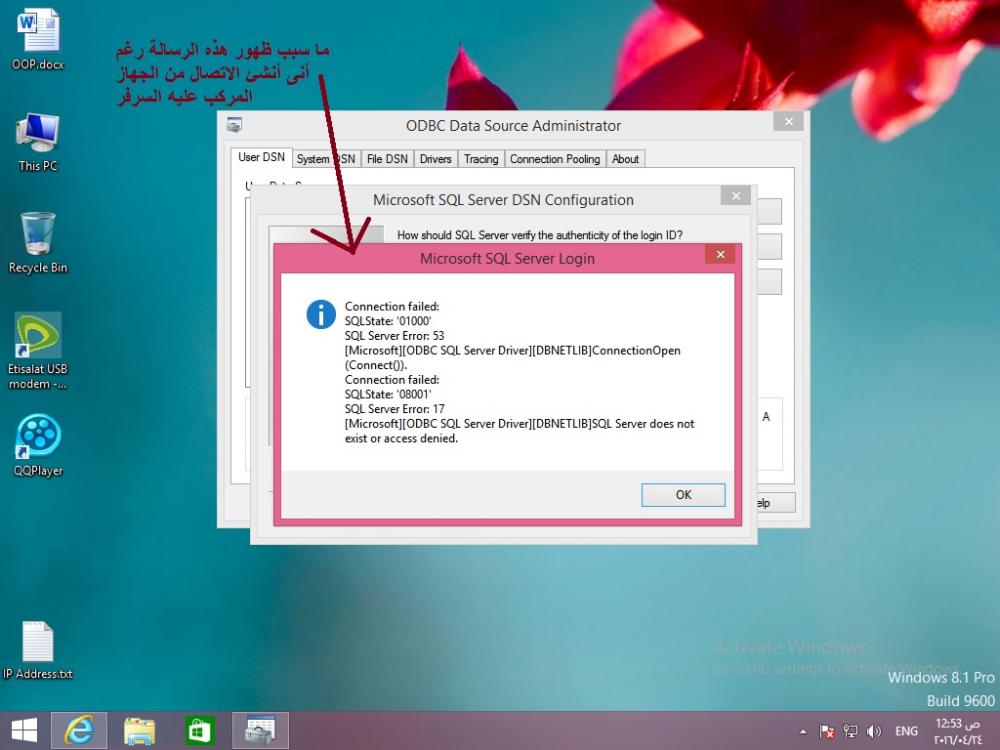Open the volume speaker tray icon
Screen dimensions: 1000x750
point(874,732)
